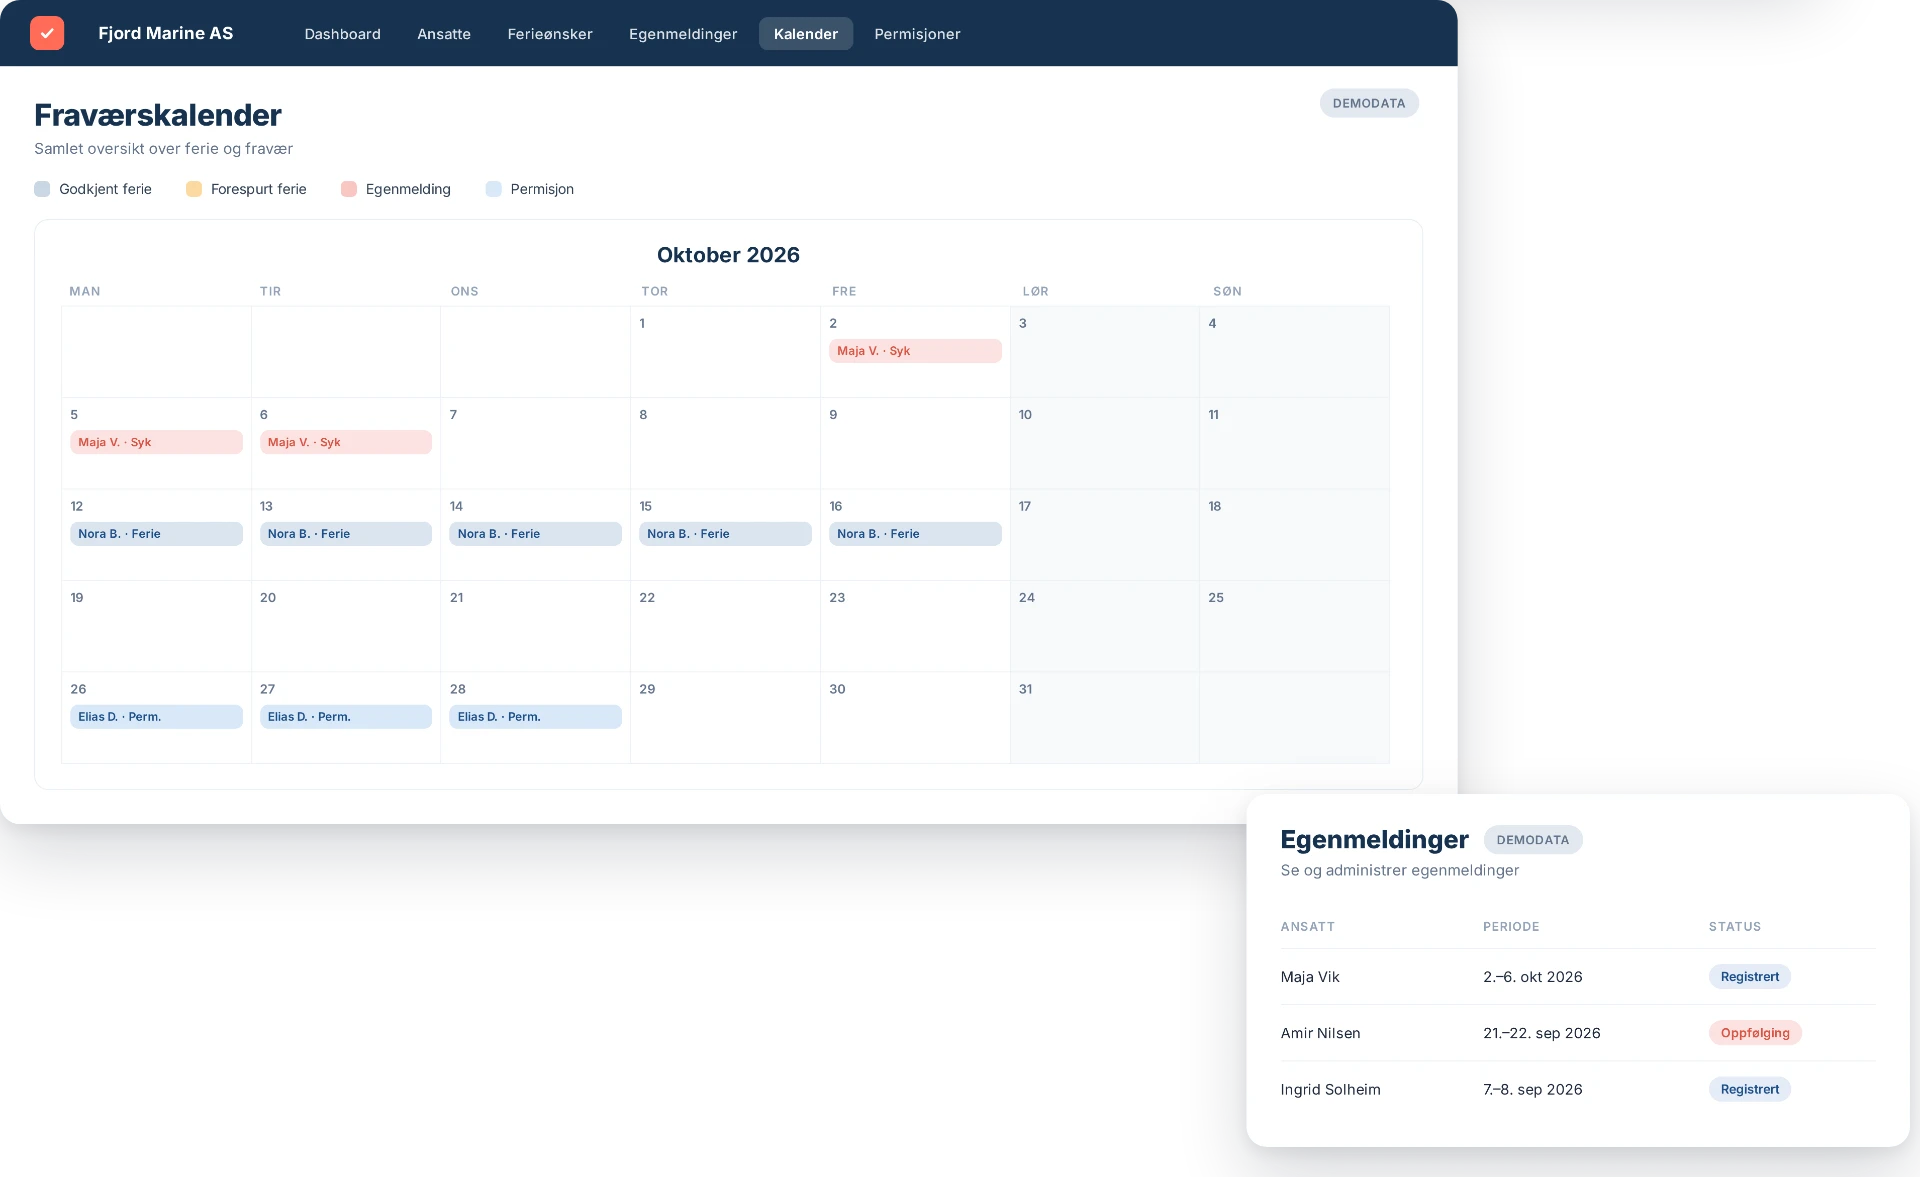
Task: Click the Ingrid Solheim row name
Action: 1330,1090
